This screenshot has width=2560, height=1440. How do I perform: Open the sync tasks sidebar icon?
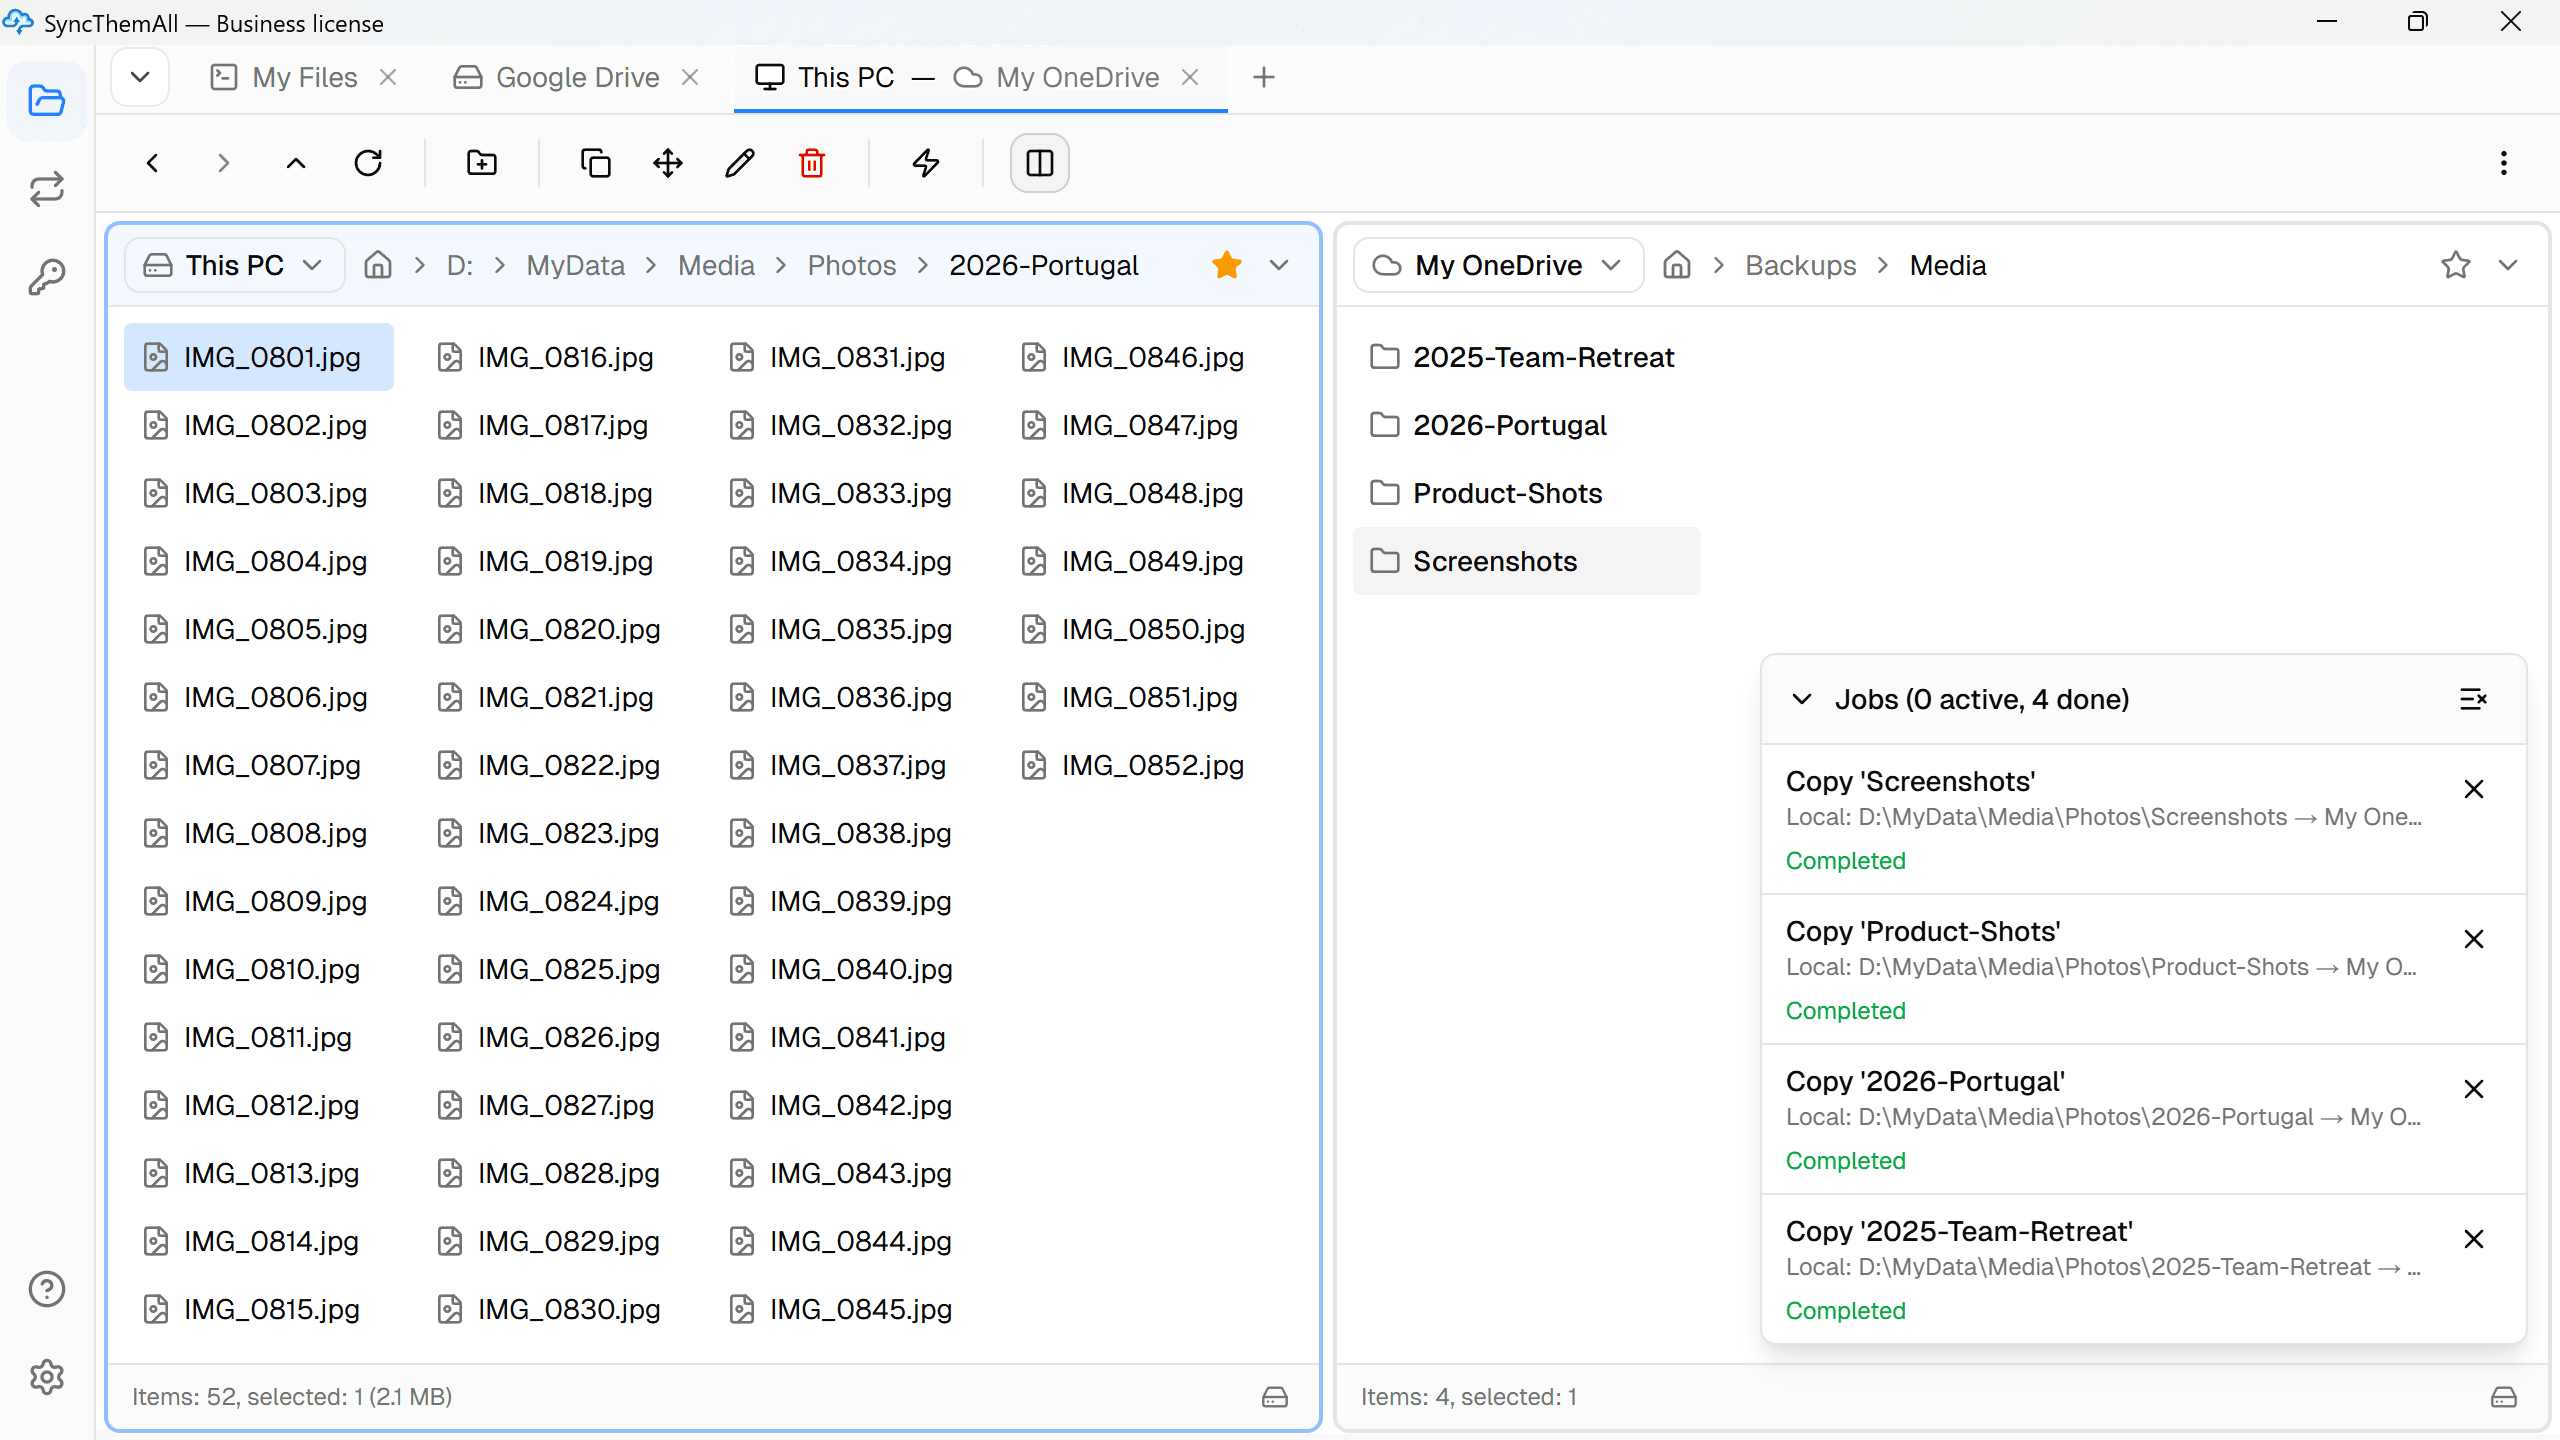tap(47, 189)
